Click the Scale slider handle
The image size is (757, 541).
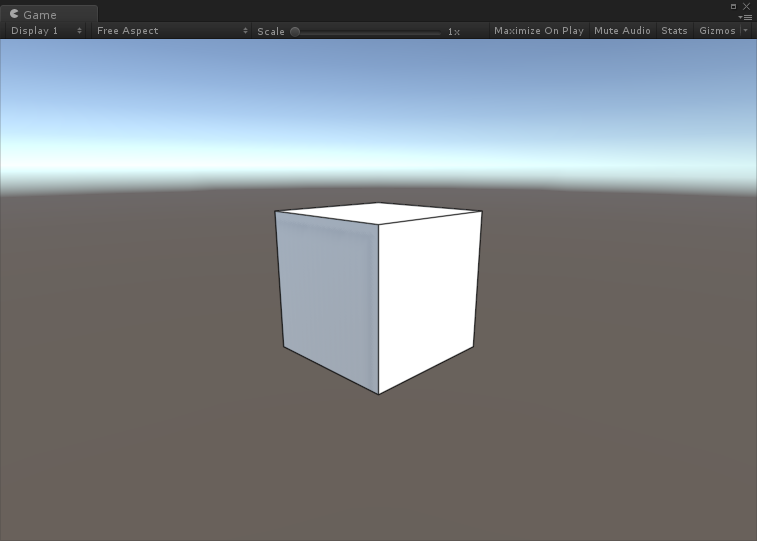tap(295, 32)
